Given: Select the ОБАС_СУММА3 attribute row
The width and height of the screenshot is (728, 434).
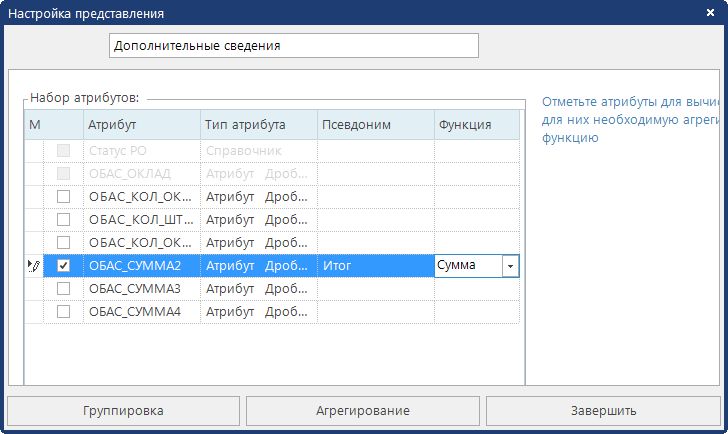Looking at the screenshot, I should coord(140,289).
